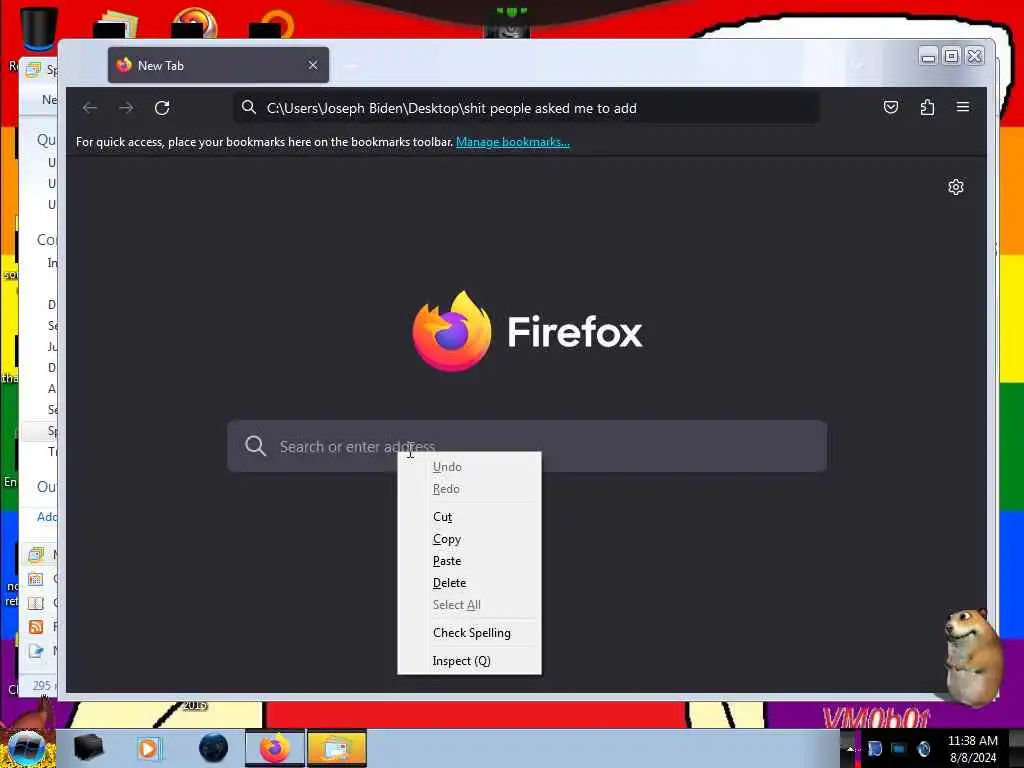Close the New Tab tab

[x=313, y=65]
